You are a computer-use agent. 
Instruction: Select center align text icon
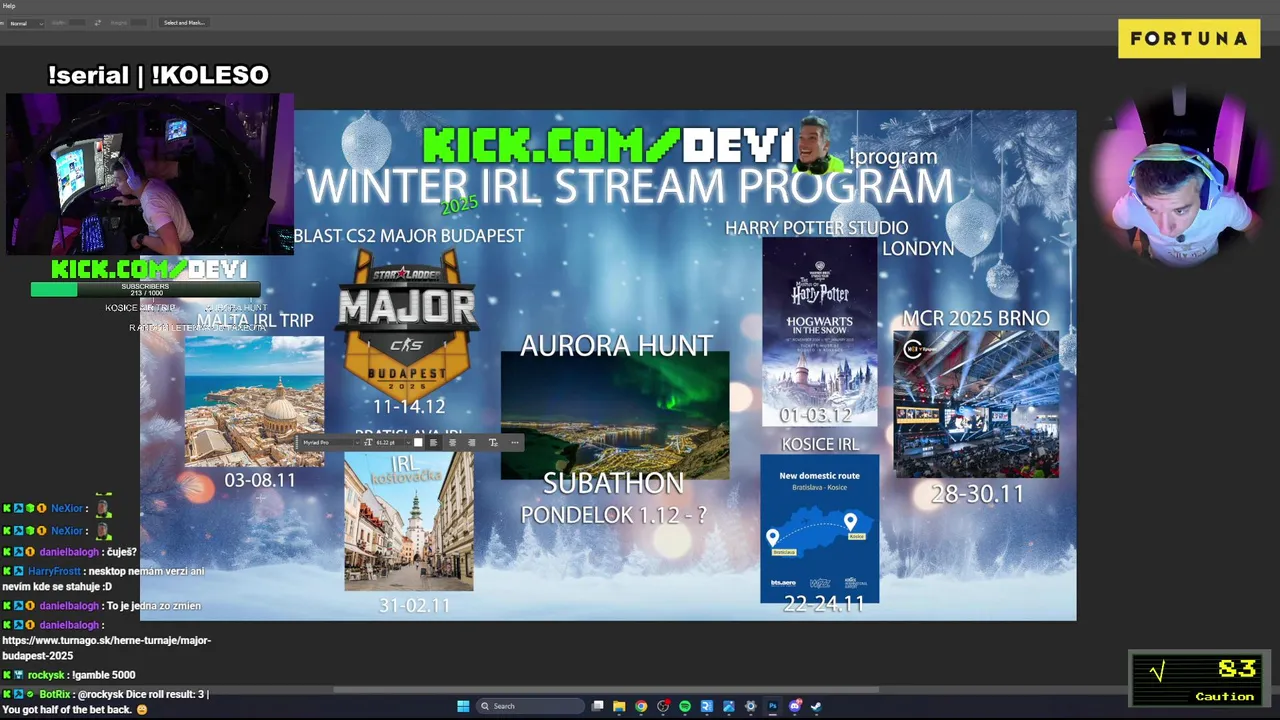[452, 442]
